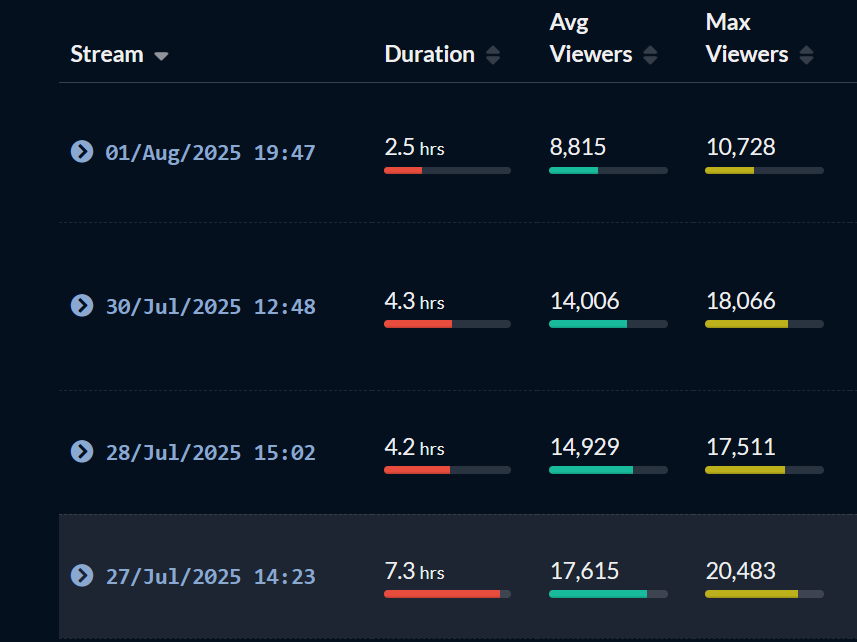Expand the 30/Jul/2025 12:48 stream row
Image resolution: width=857 pixels, height=642 pixels.
pyautogui.click(x=82, y=305)
